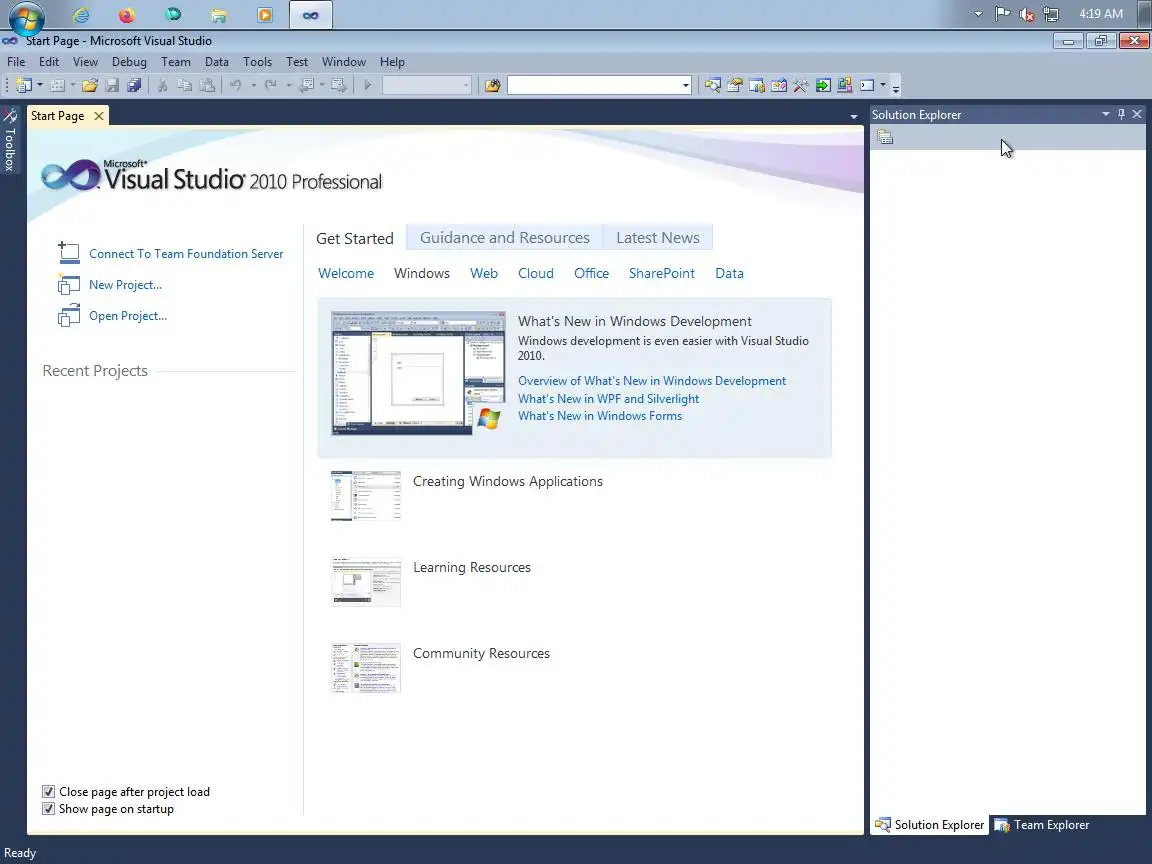Open the Help menu
The height and width of the screenshot is (864, 1152).
click(x=392, y=62)
